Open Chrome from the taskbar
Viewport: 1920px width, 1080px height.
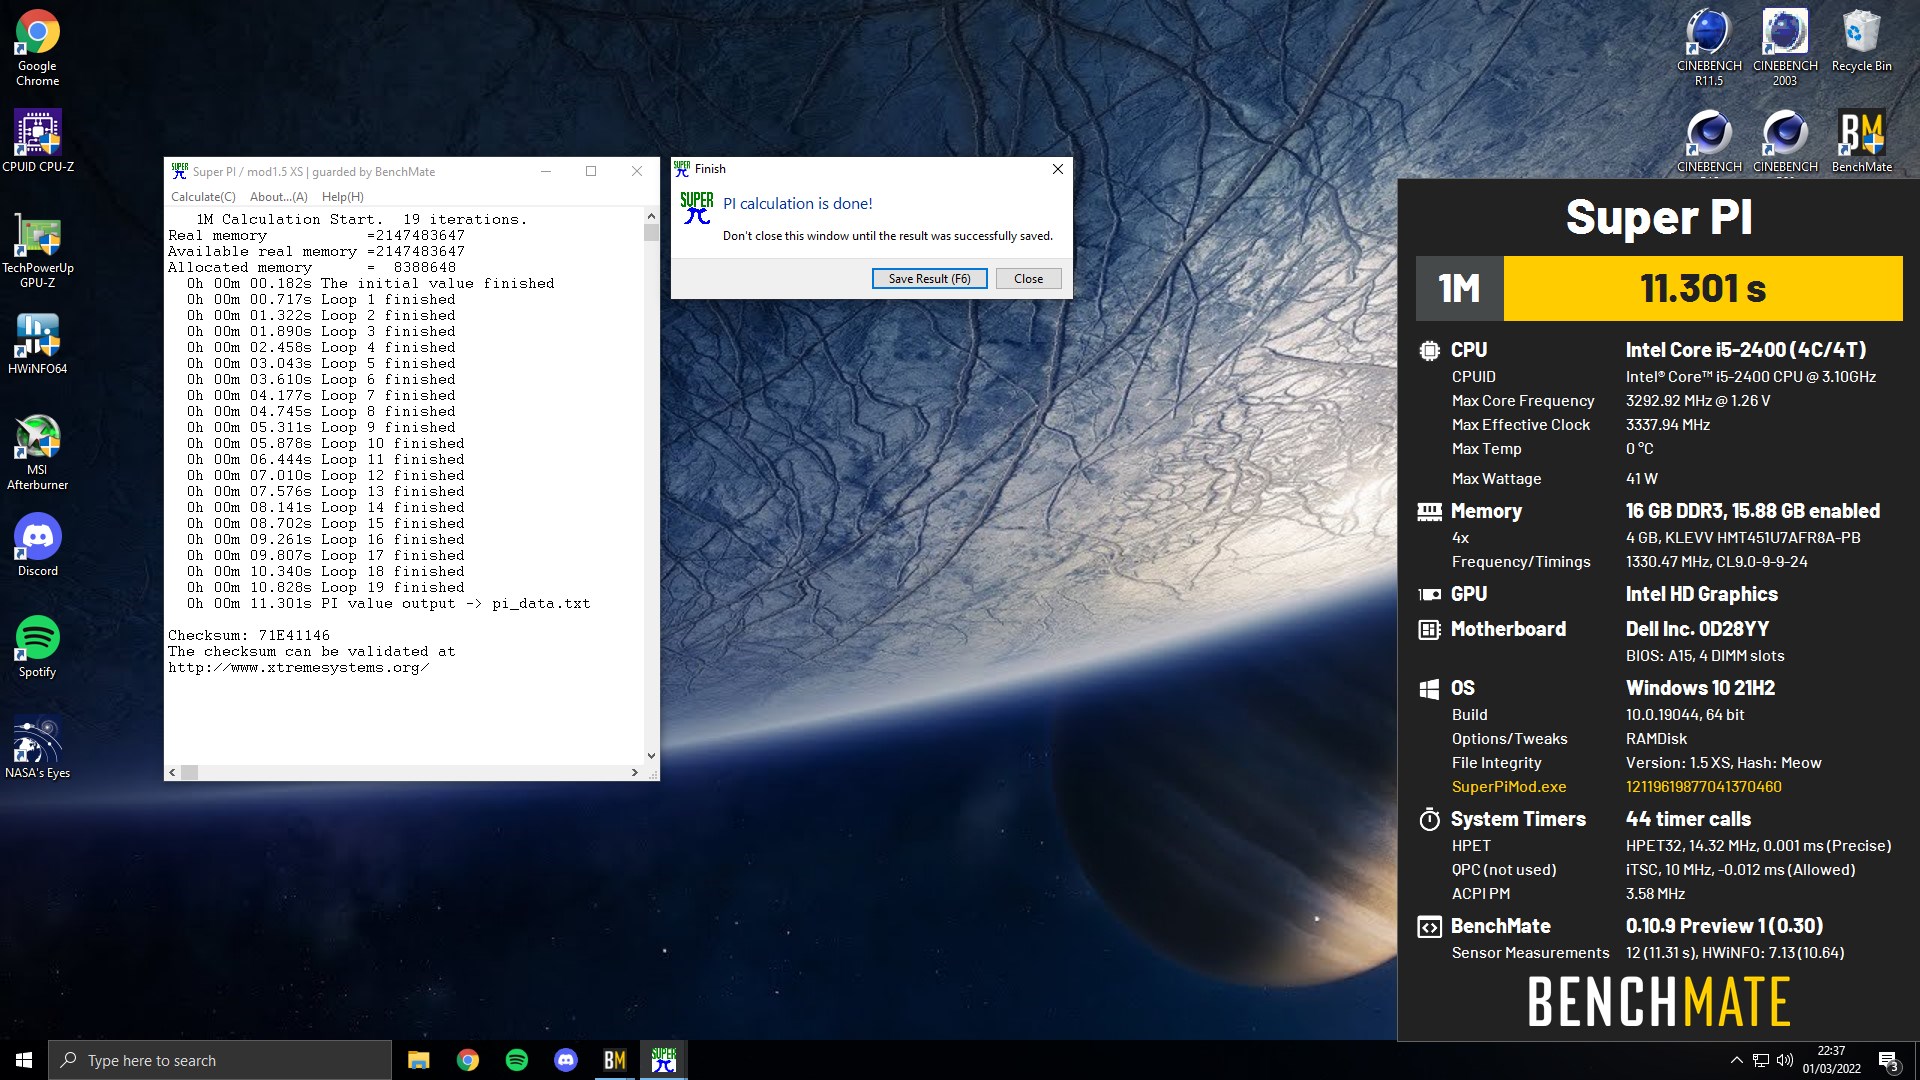click(x=468, y=1060)
